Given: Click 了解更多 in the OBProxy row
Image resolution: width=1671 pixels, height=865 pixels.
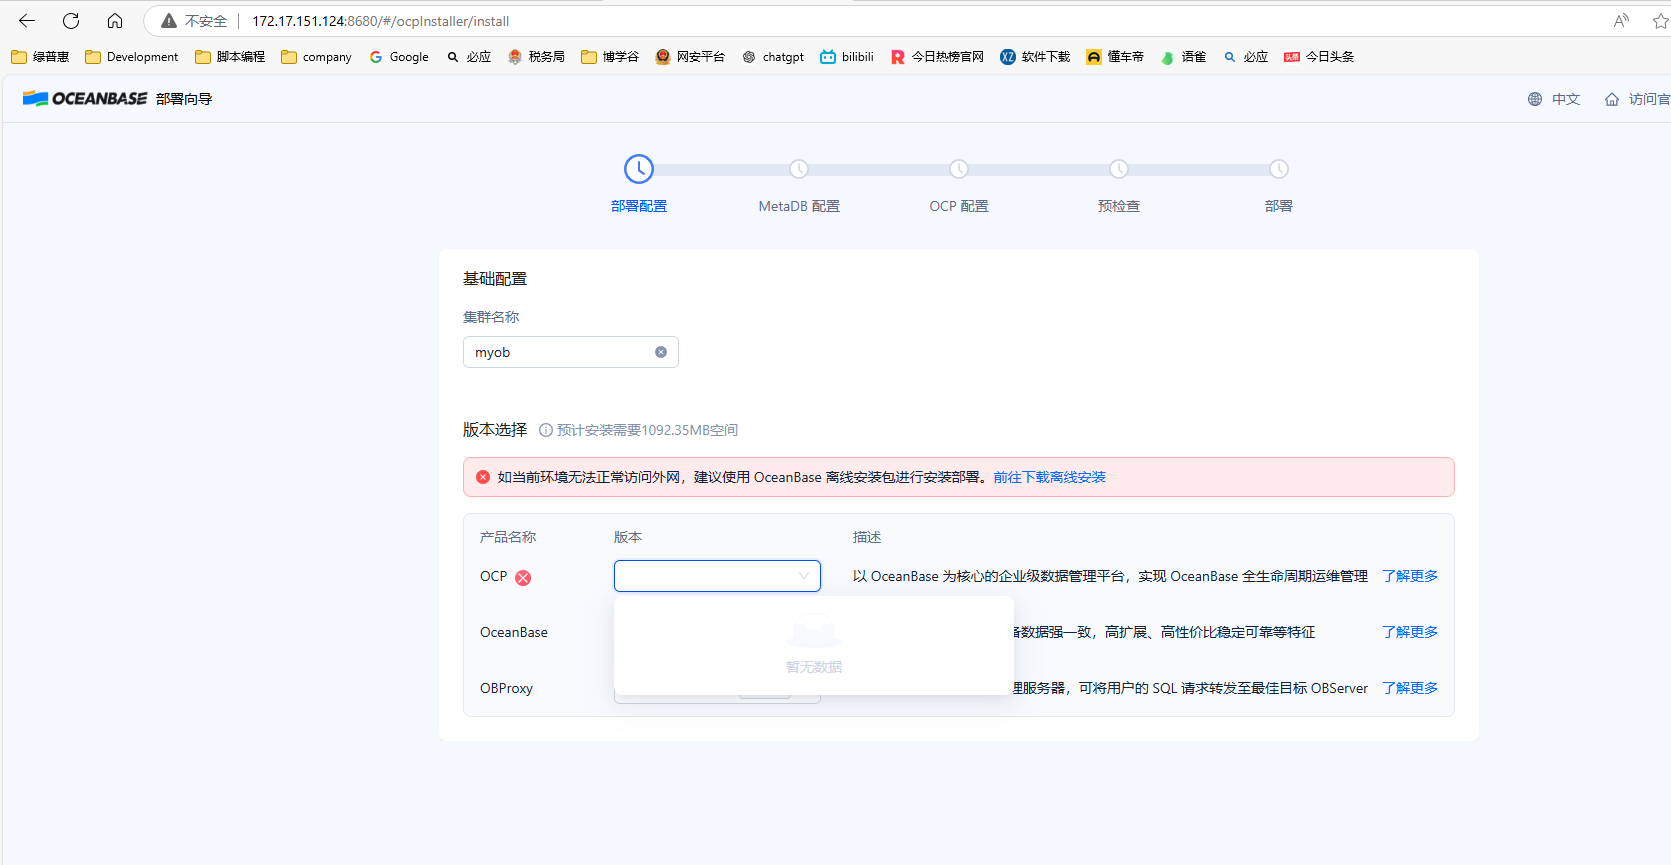Looking at the screenshot, I should pyautogui.click(x=1410, y=688).
